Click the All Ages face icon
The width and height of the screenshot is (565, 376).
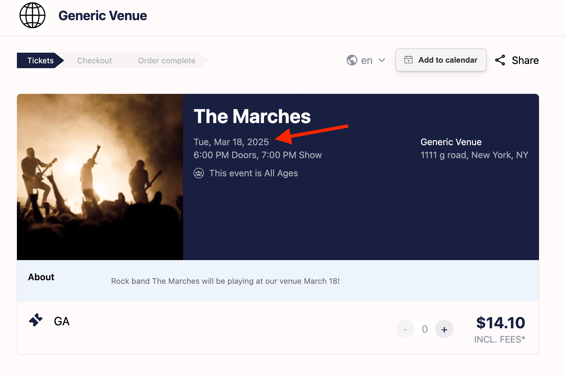tap(199, 173)
